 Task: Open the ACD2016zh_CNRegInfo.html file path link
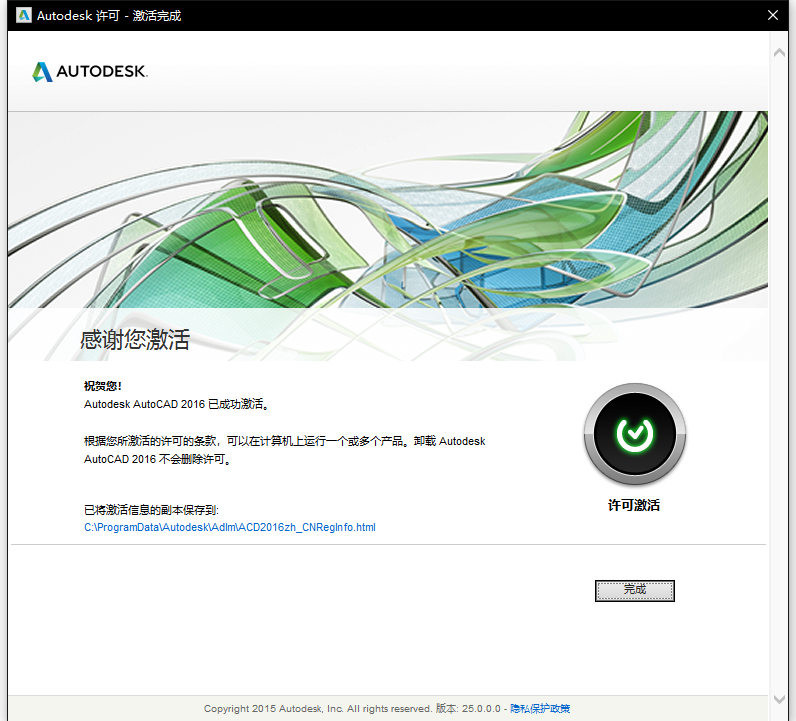tap(230, 527)
